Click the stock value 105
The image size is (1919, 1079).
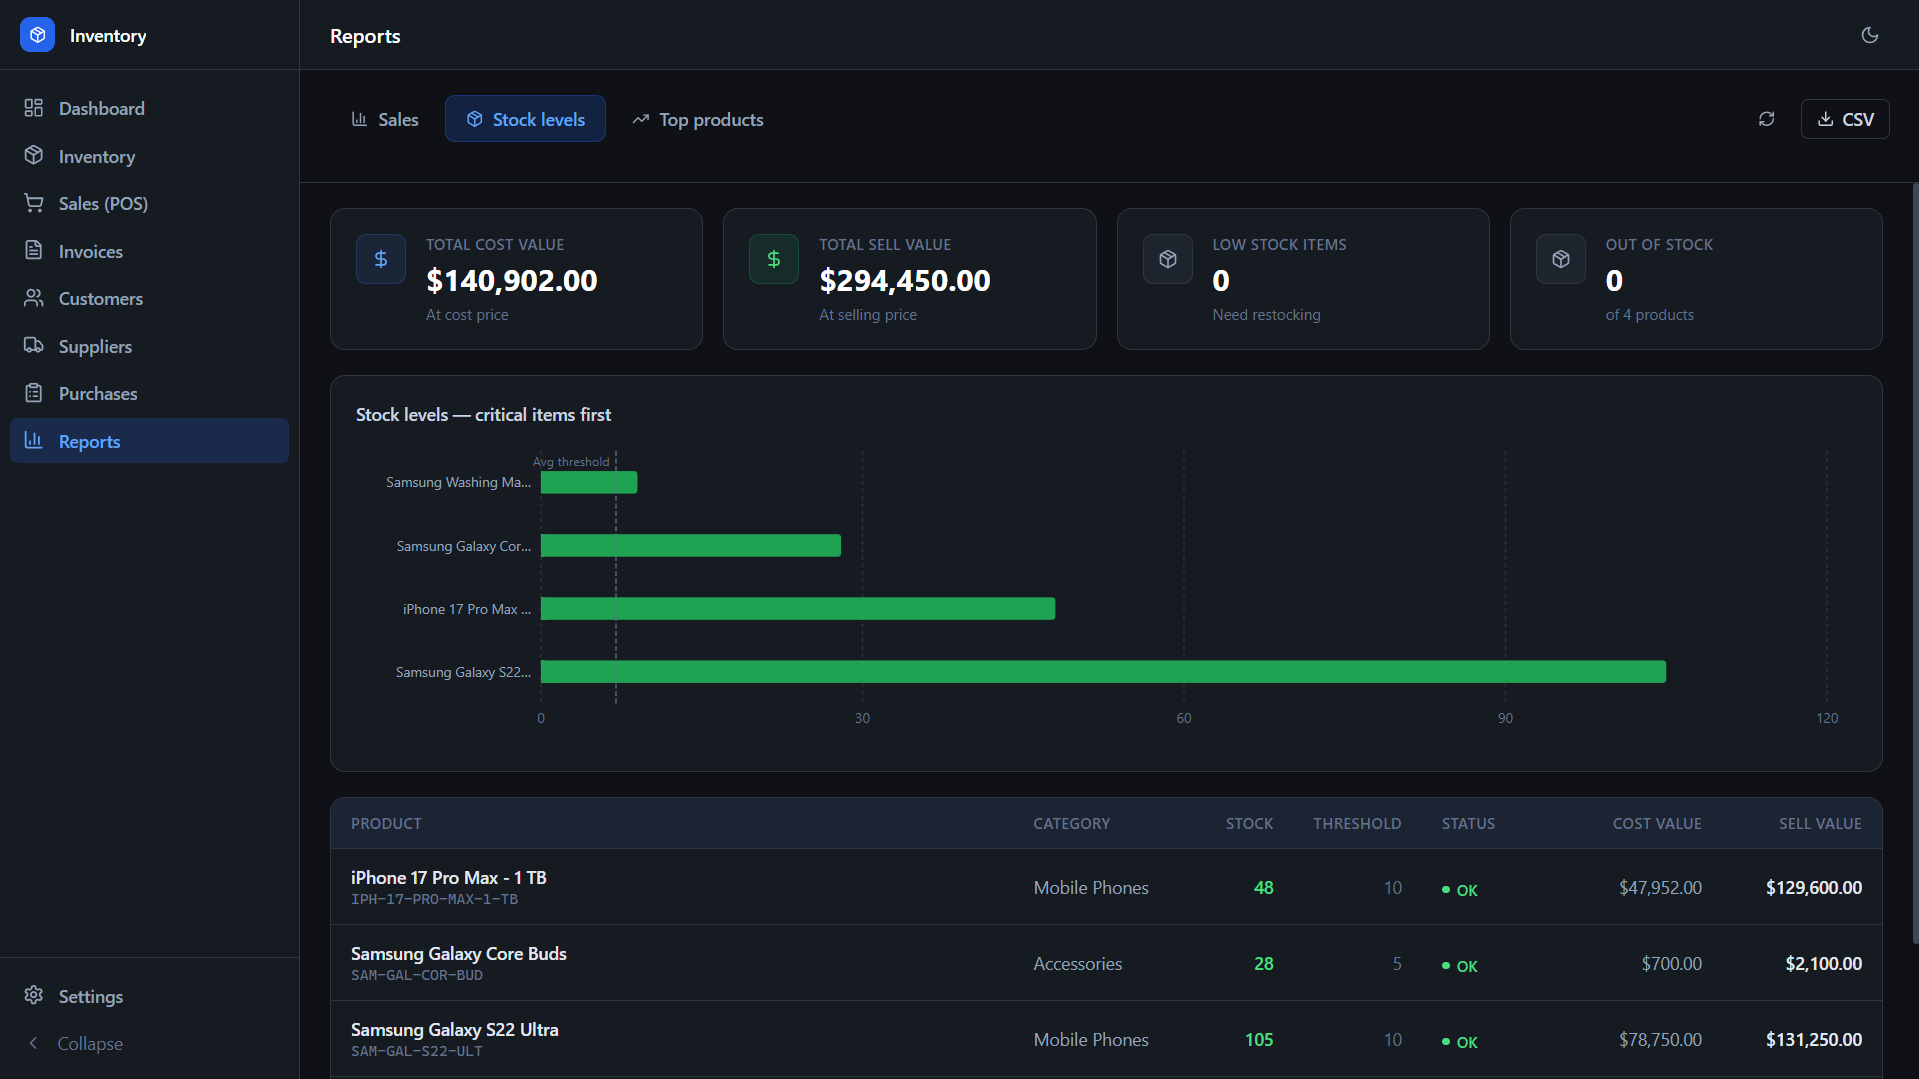[x=1259, y=1040]
